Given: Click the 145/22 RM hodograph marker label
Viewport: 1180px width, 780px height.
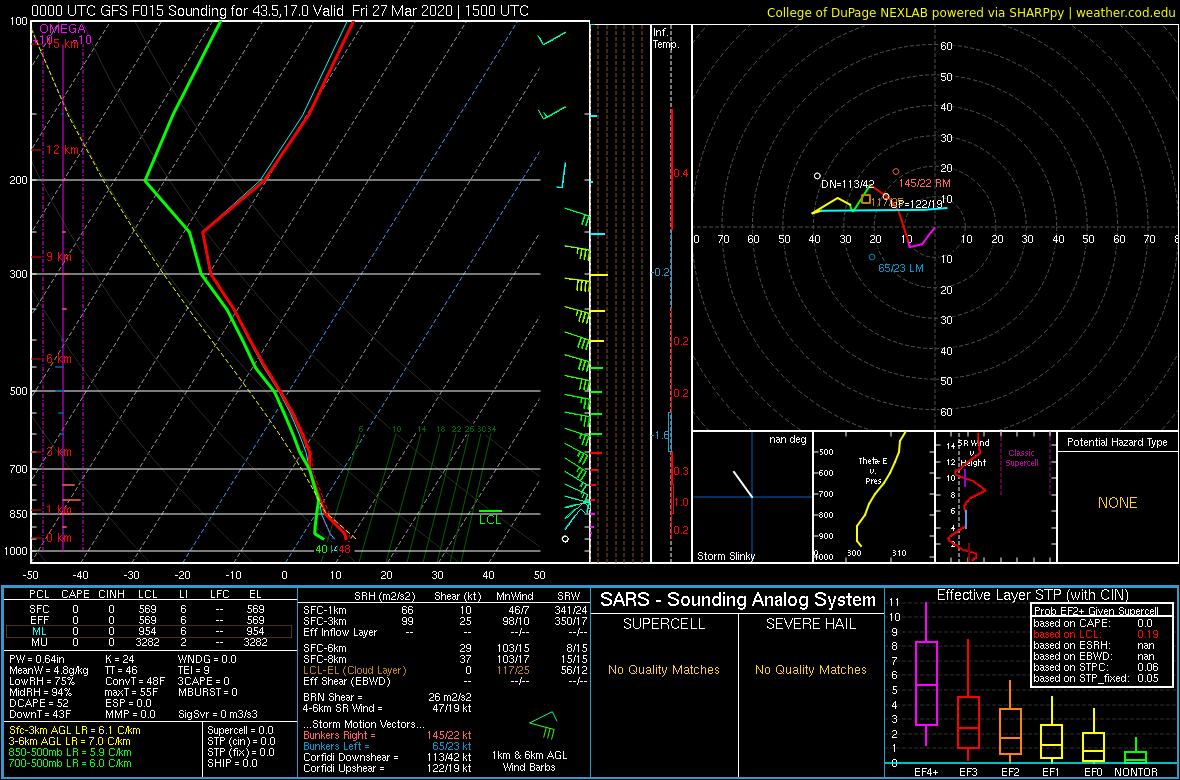Looking at the screenshot, I should [x=924, y=183].
